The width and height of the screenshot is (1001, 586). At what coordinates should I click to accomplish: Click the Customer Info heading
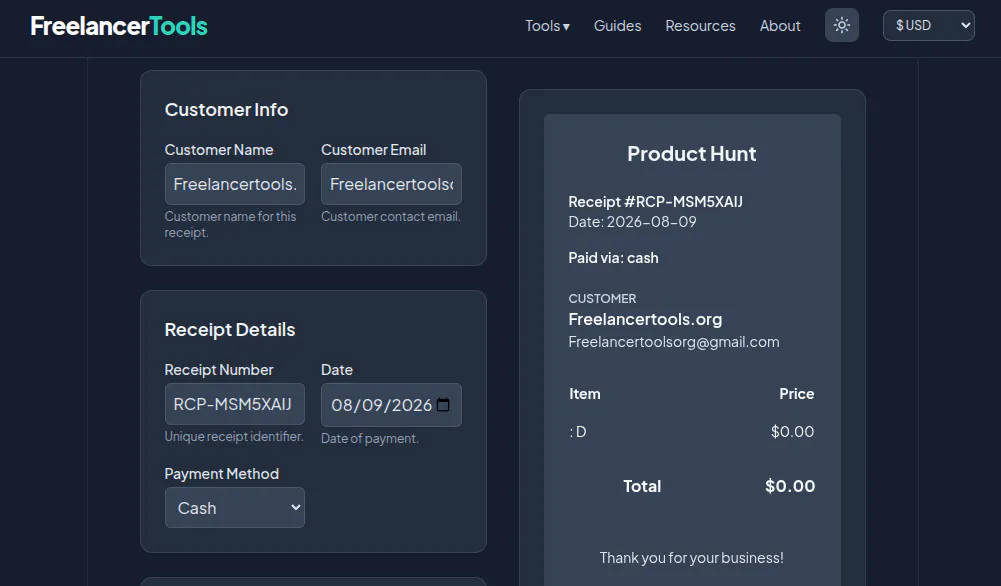[x=226, y=110]
